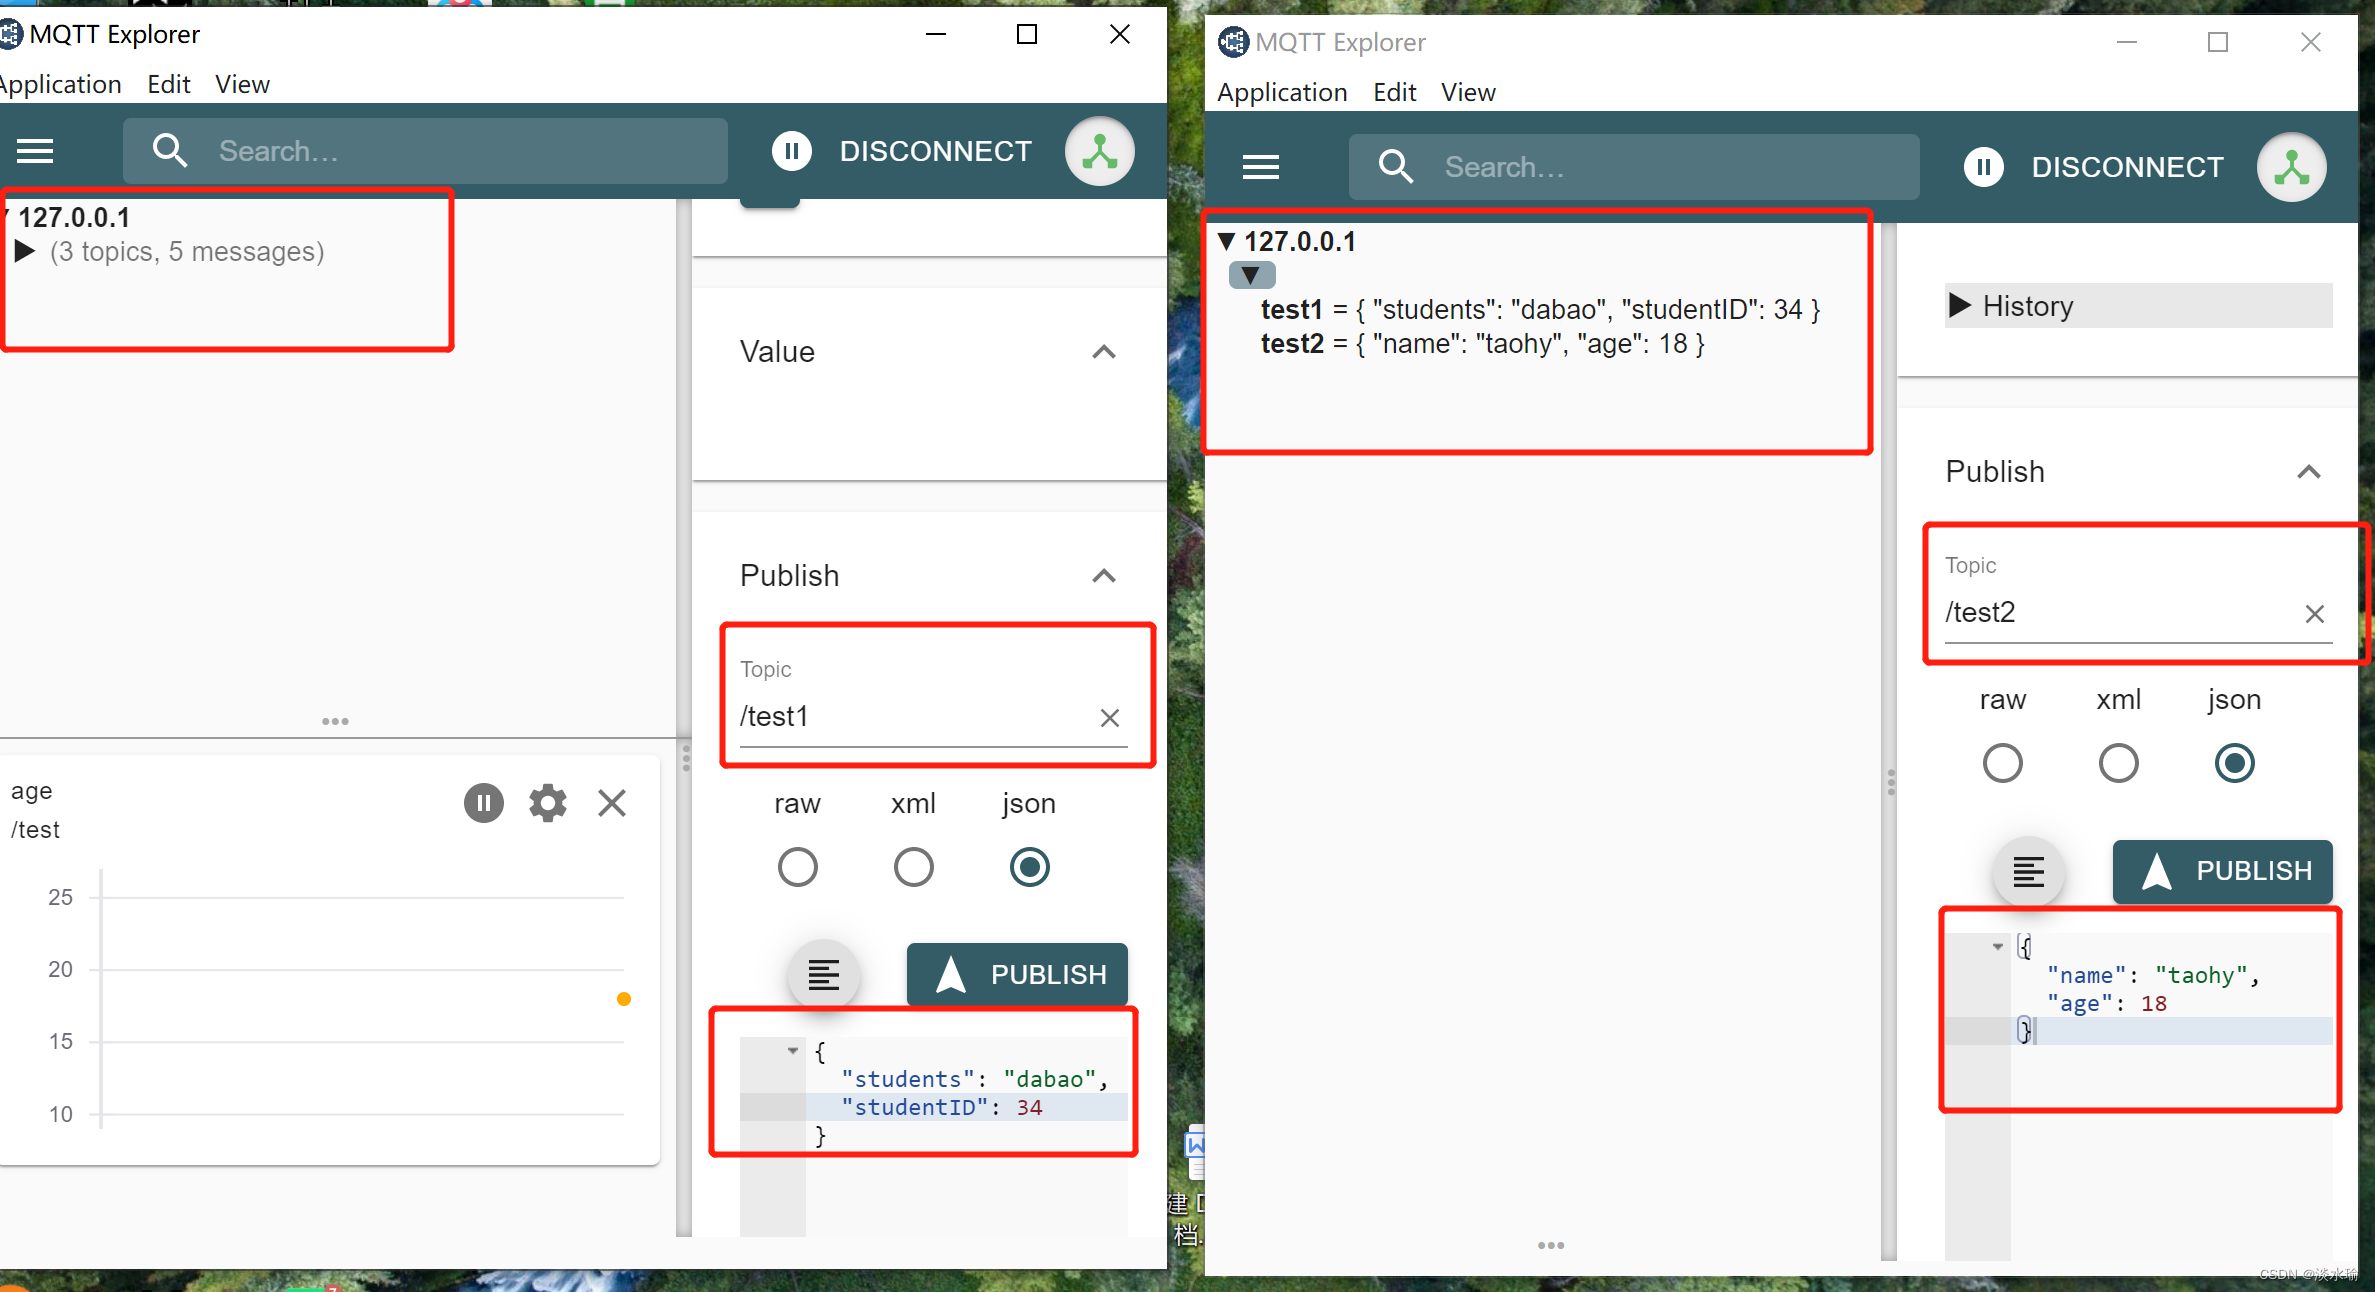This screenshot has height=1292, width=2375.
Task: Open hamburger menu in right MQTT Explorer window
Action: [1261, 167]
